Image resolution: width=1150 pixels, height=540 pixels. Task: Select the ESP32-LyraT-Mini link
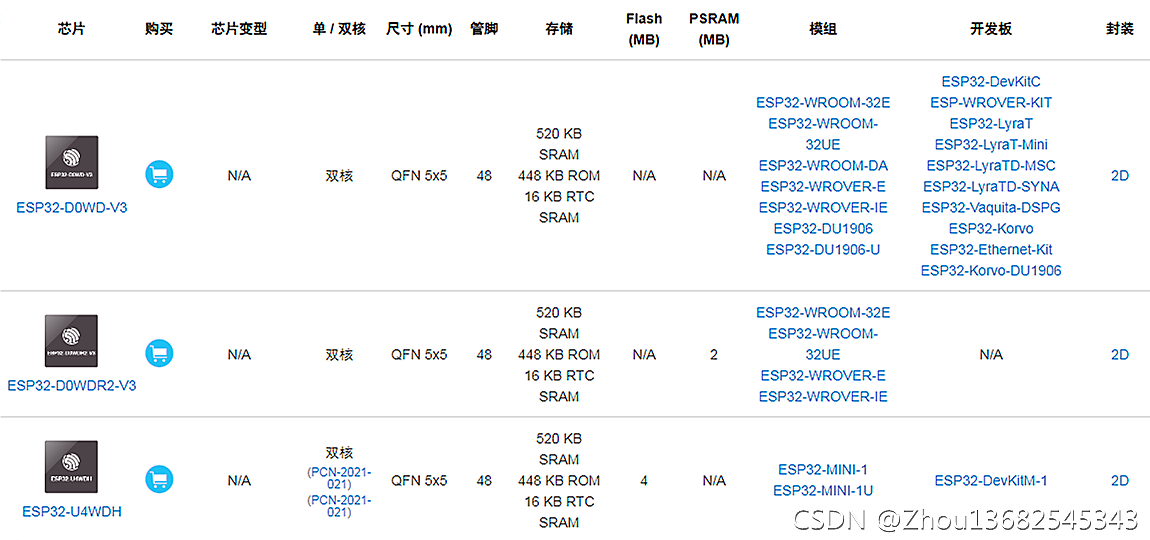click(x=991, y=144)
